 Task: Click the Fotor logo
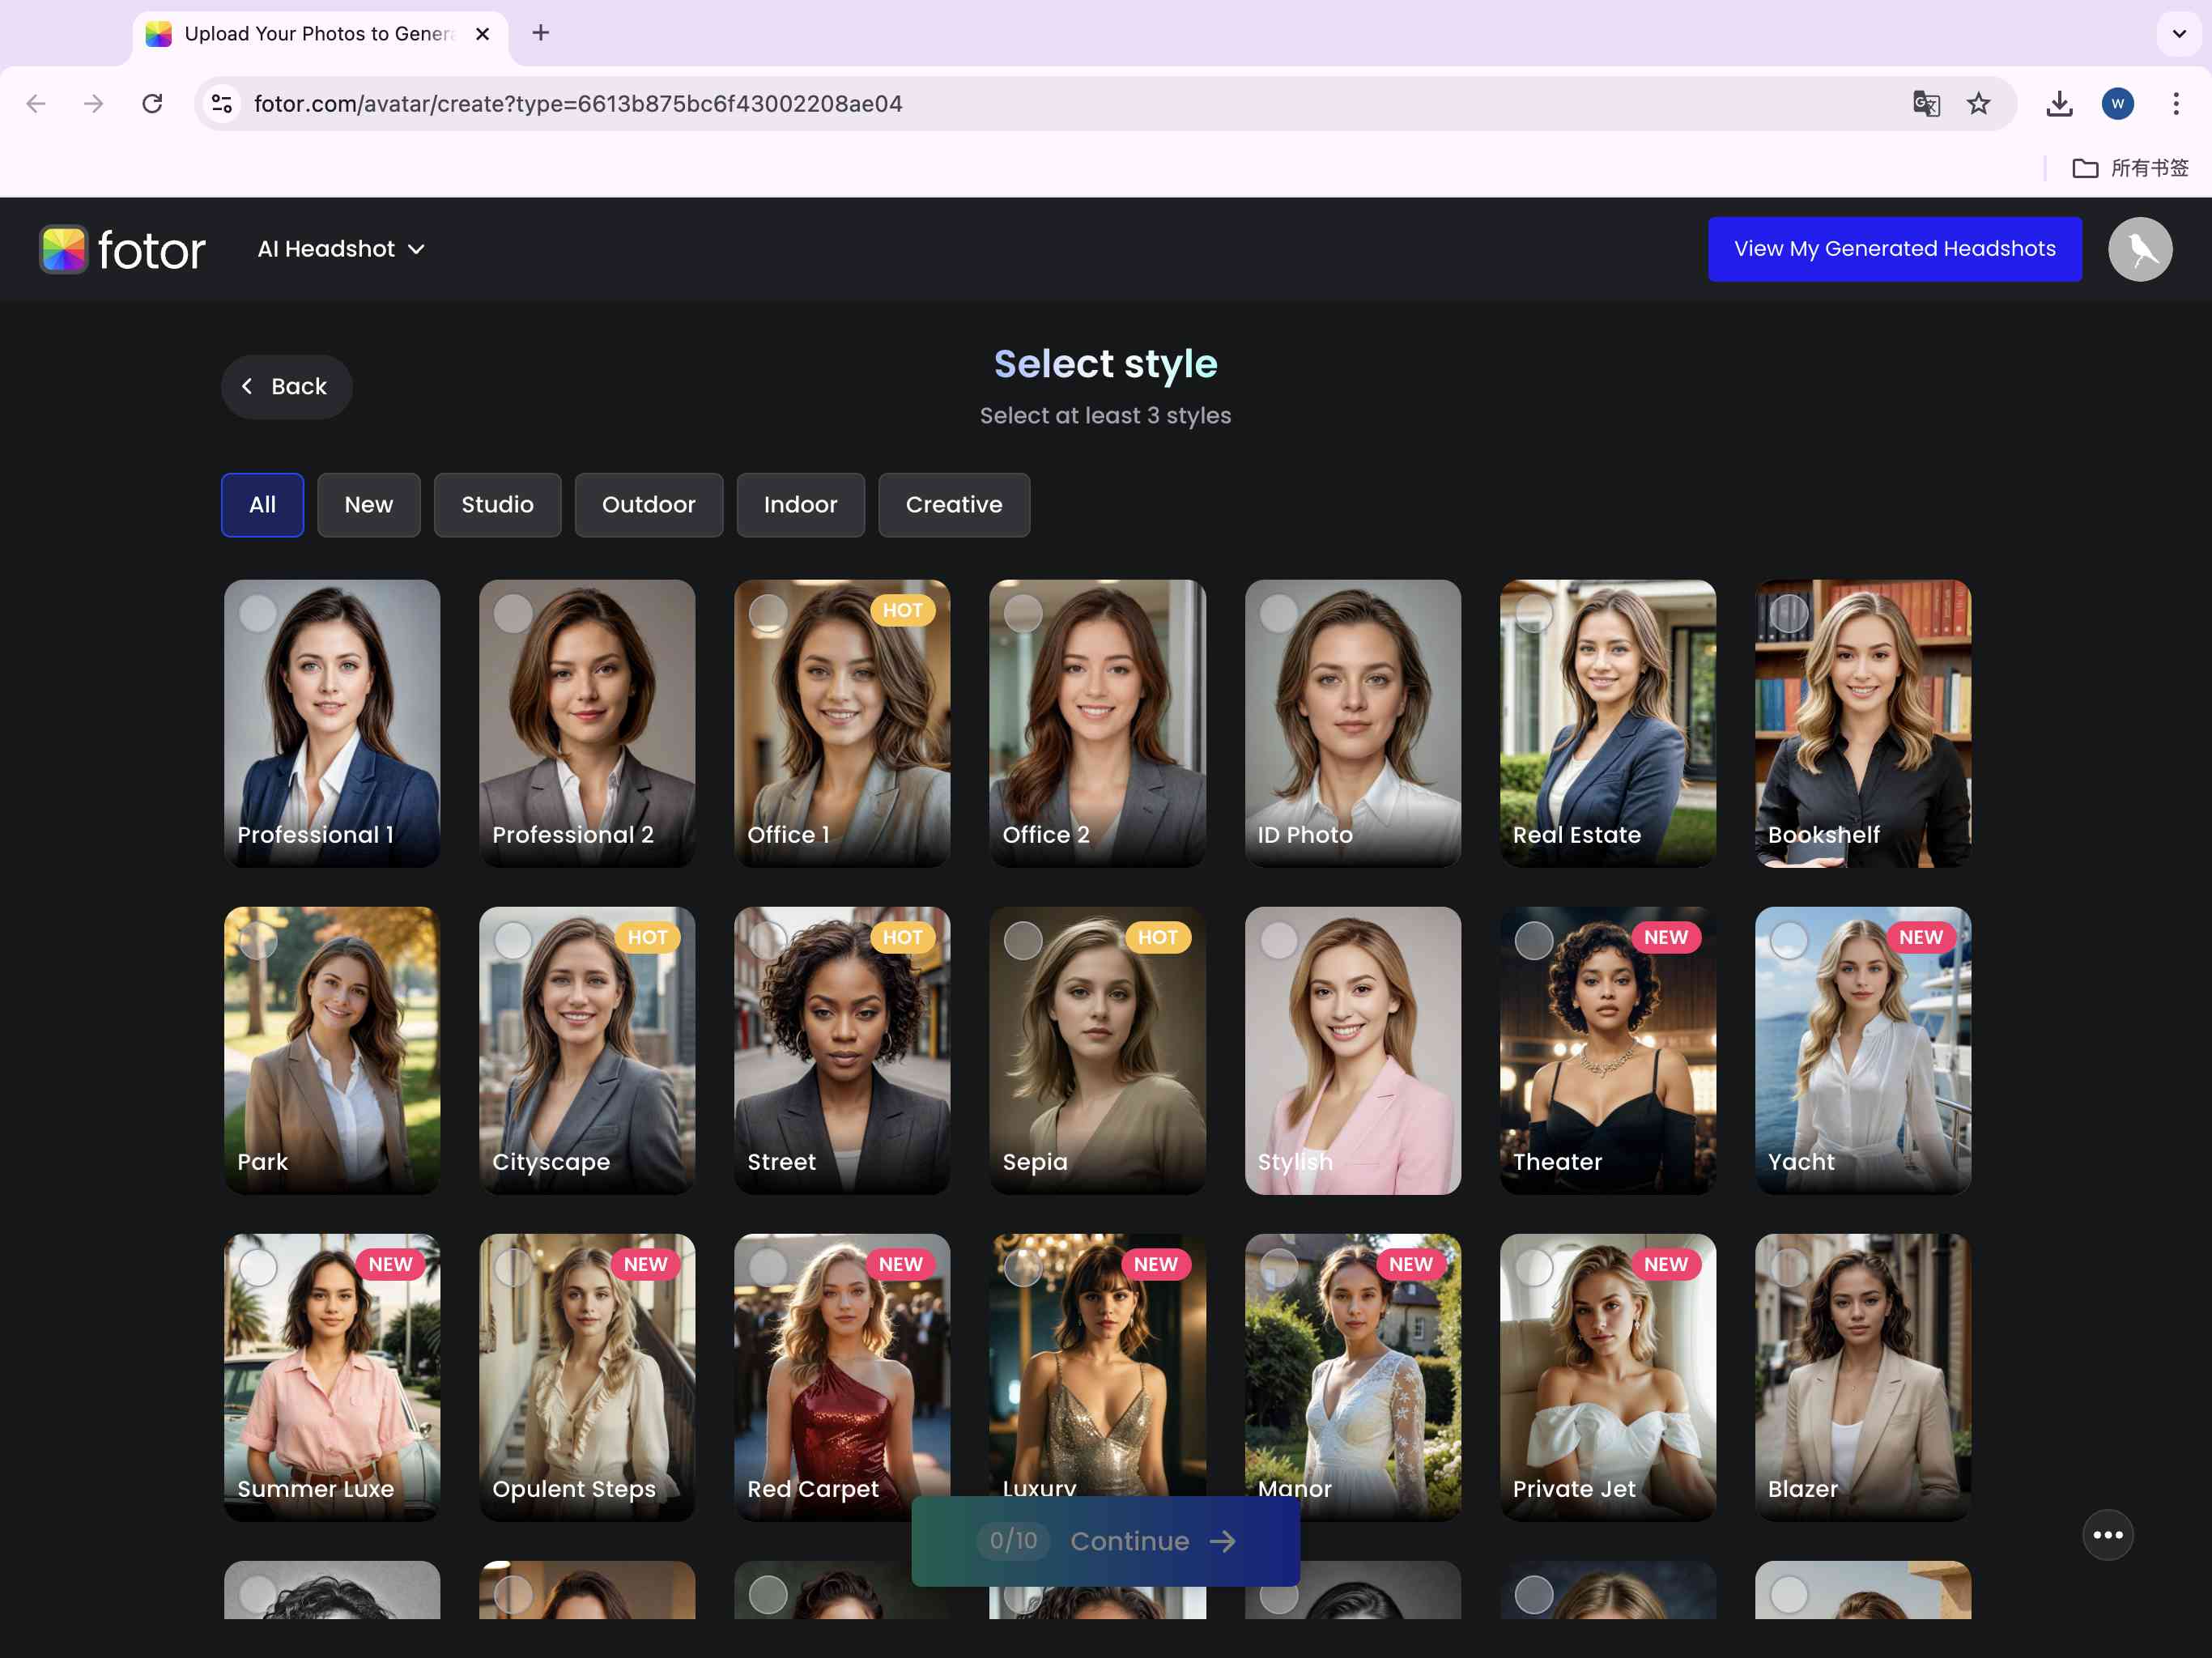[122, 250]
